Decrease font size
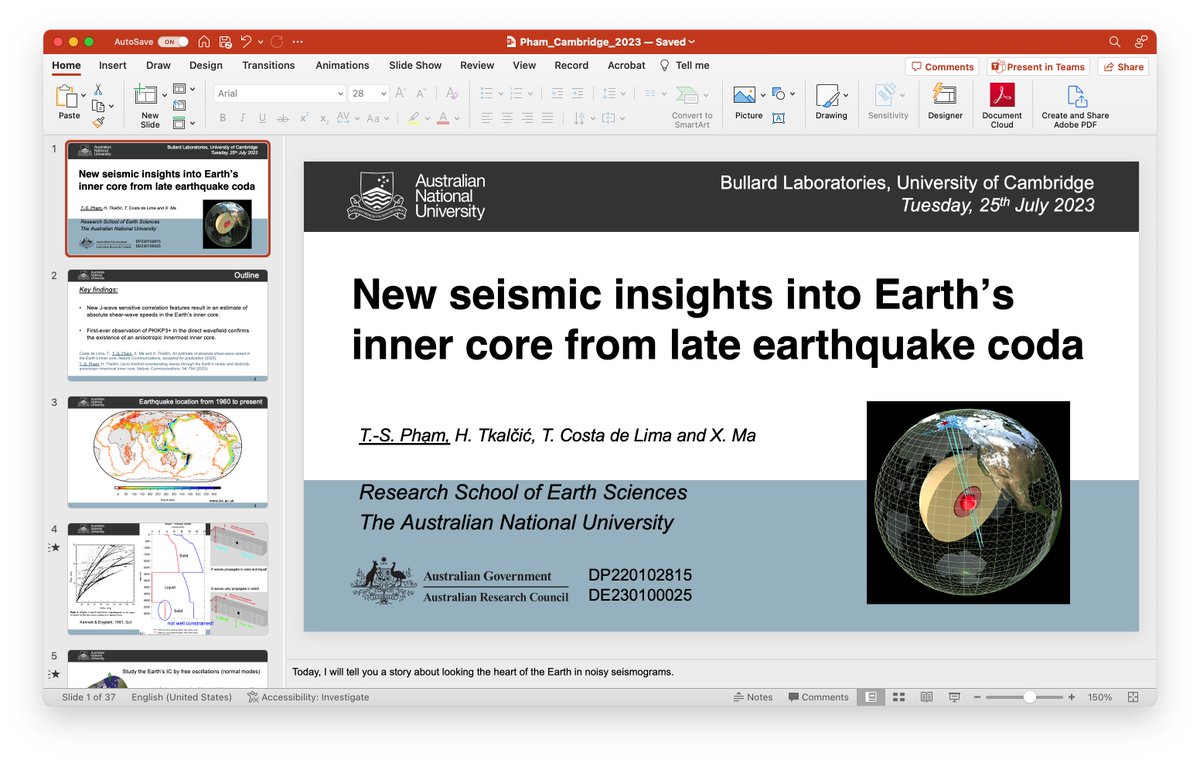The height and width of the screenshot is (763, 1200). click(421, 93)
